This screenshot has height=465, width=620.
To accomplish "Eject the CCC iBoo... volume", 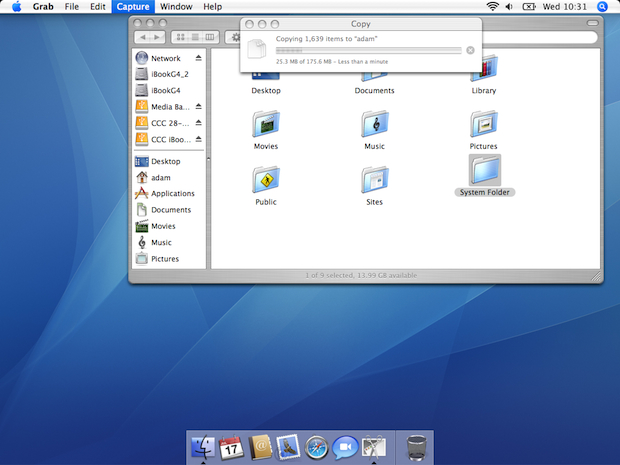I will point(198,139).
